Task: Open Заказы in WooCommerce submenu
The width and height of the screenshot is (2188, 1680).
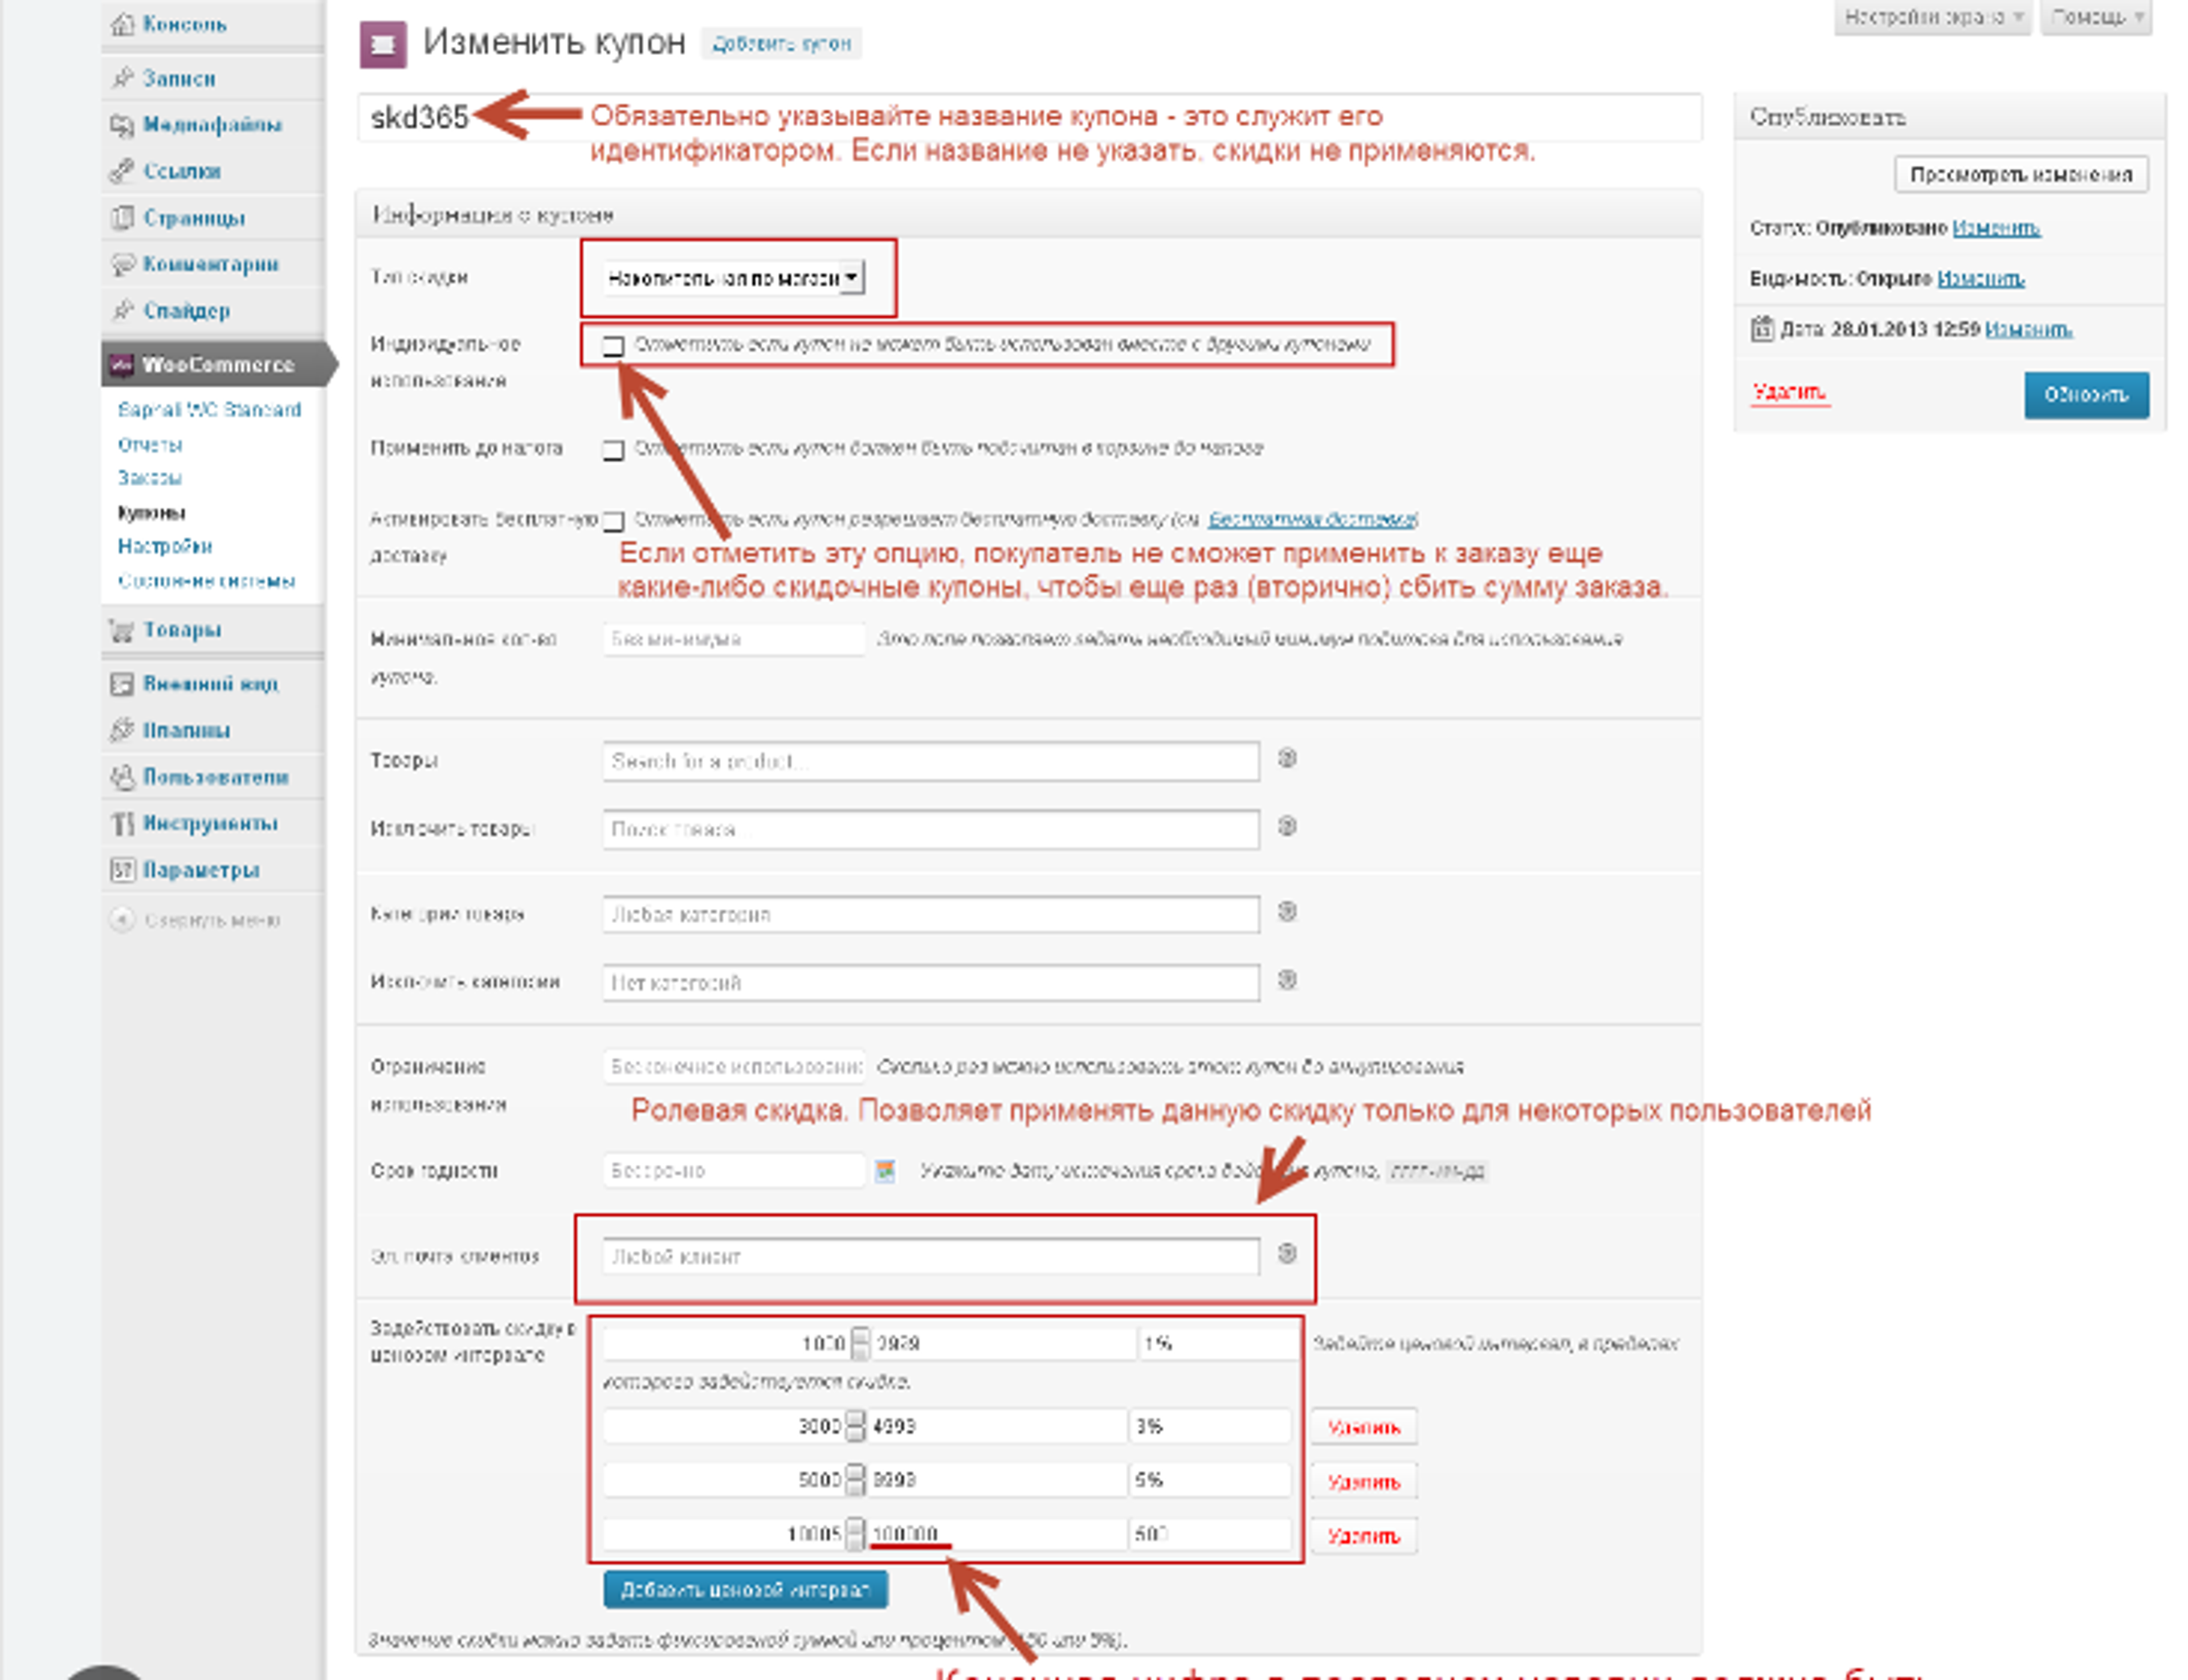Action: (x=150, y=478)
